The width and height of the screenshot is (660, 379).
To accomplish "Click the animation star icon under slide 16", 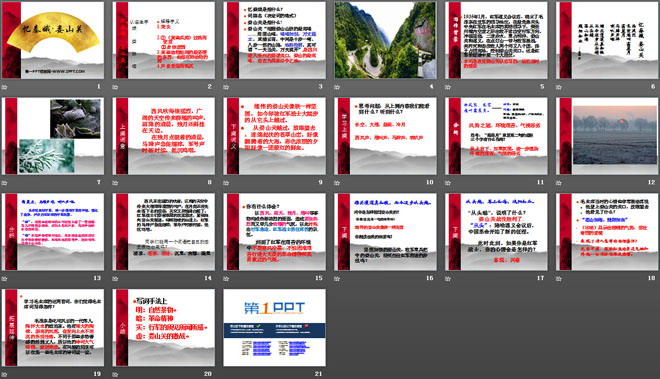I will pos(337,278).
